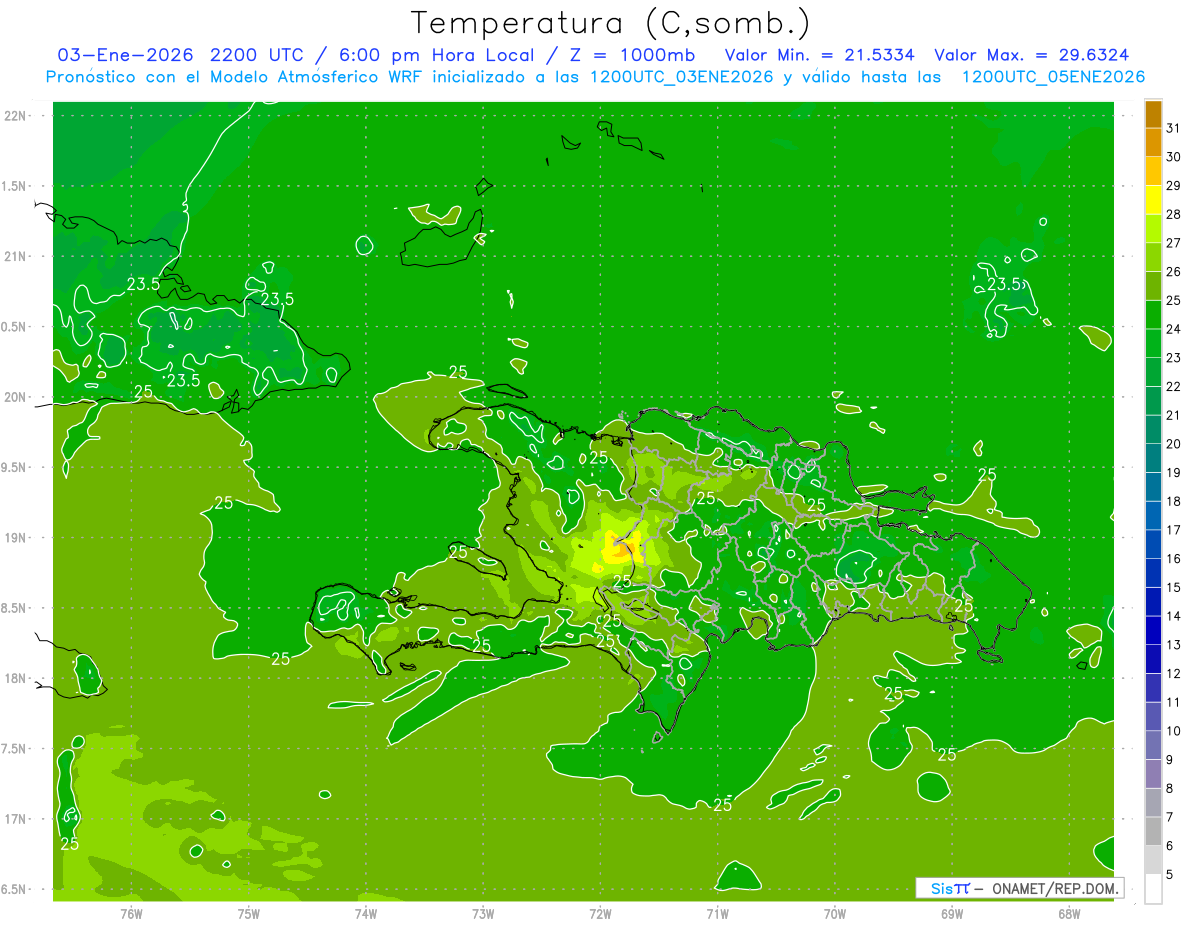Screen dimensions: 1200x927
Task: Pick the color bar segment between 16 and 17
Action: [1153, 545]
